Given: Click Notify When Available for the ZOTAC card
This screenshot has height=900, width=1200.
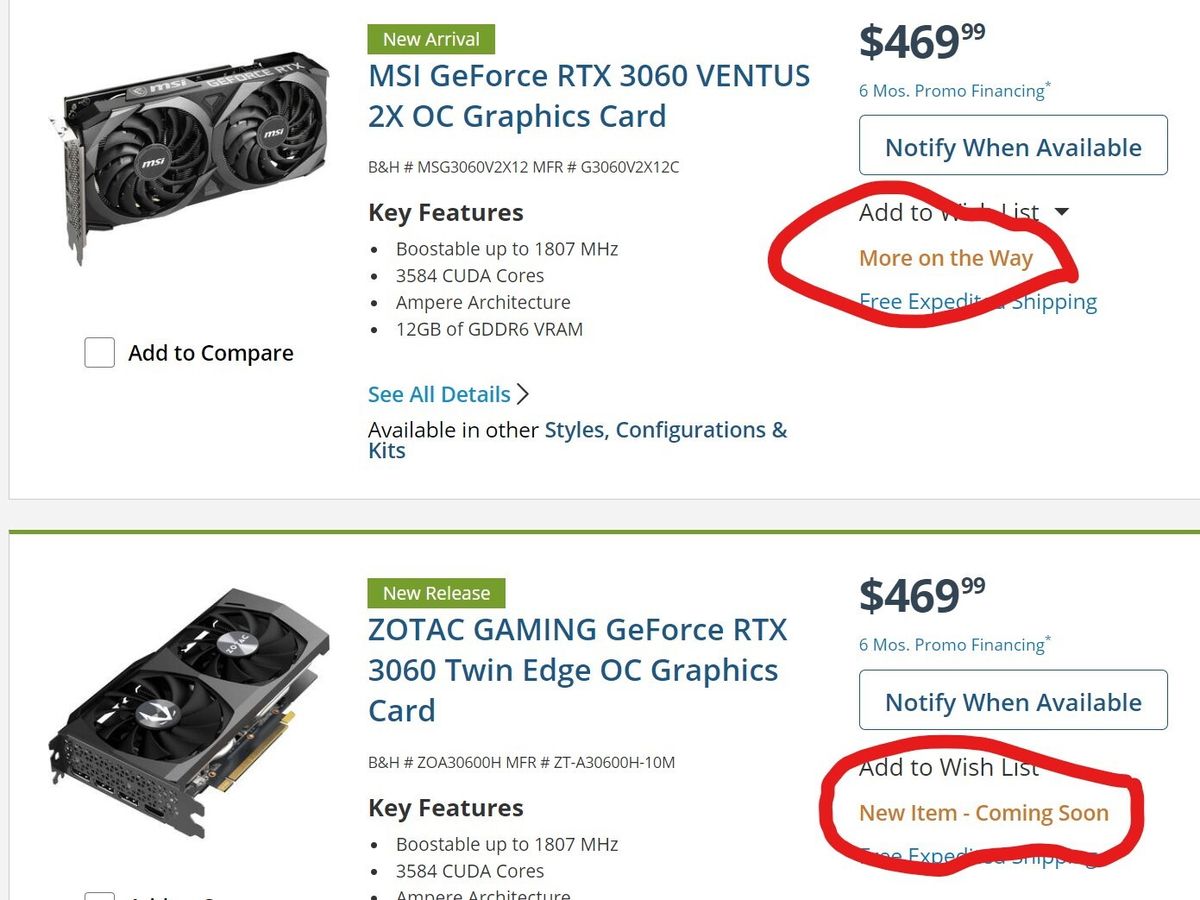Looking at the screenshot, I should [x=1013, y=701].
